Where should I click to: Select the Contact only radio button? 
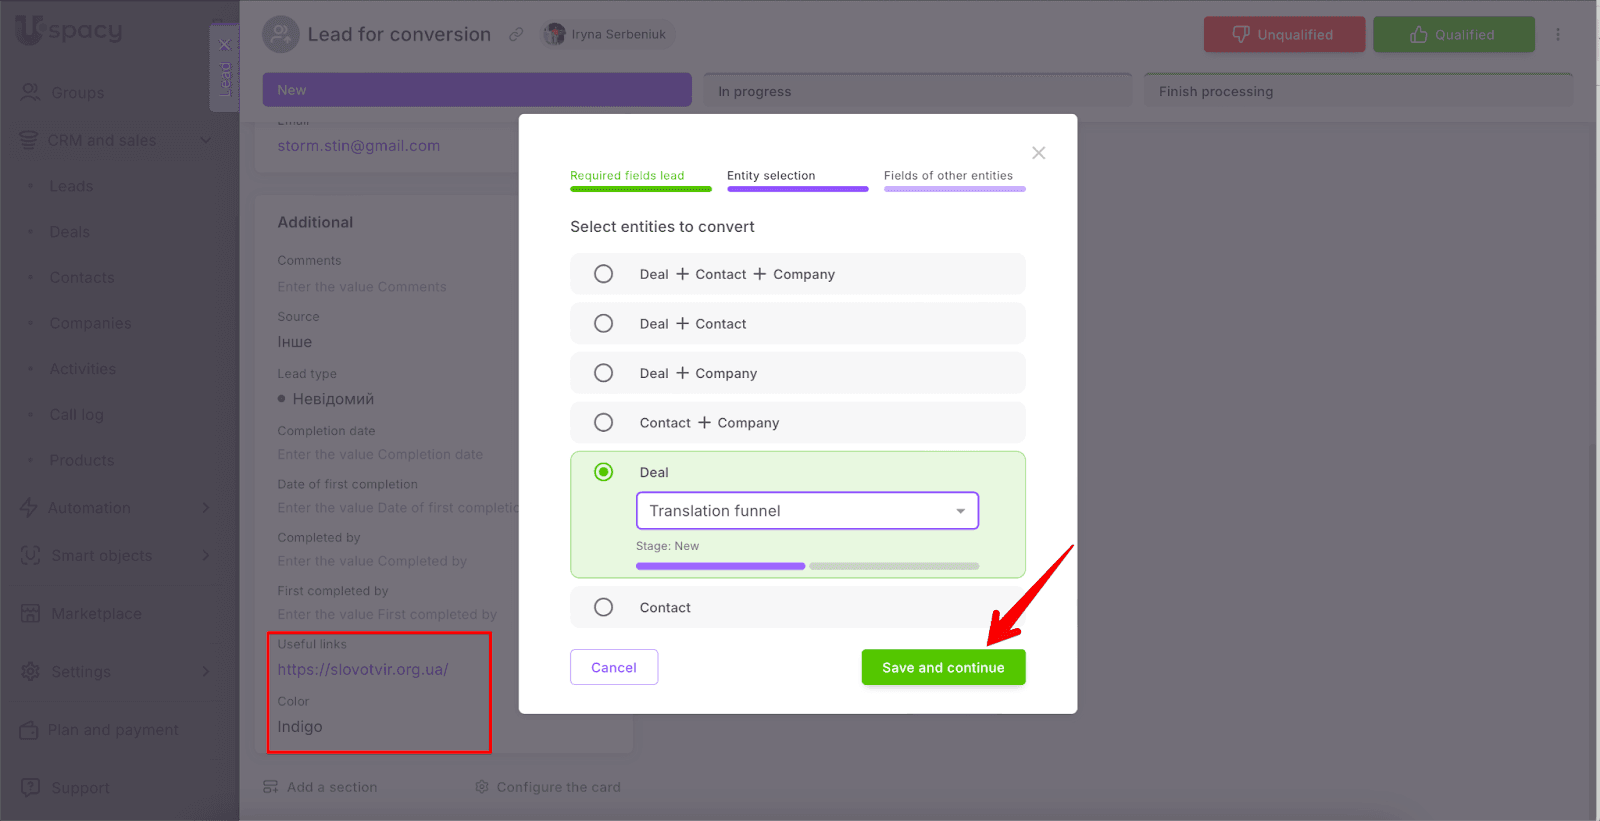pos(604,607)
